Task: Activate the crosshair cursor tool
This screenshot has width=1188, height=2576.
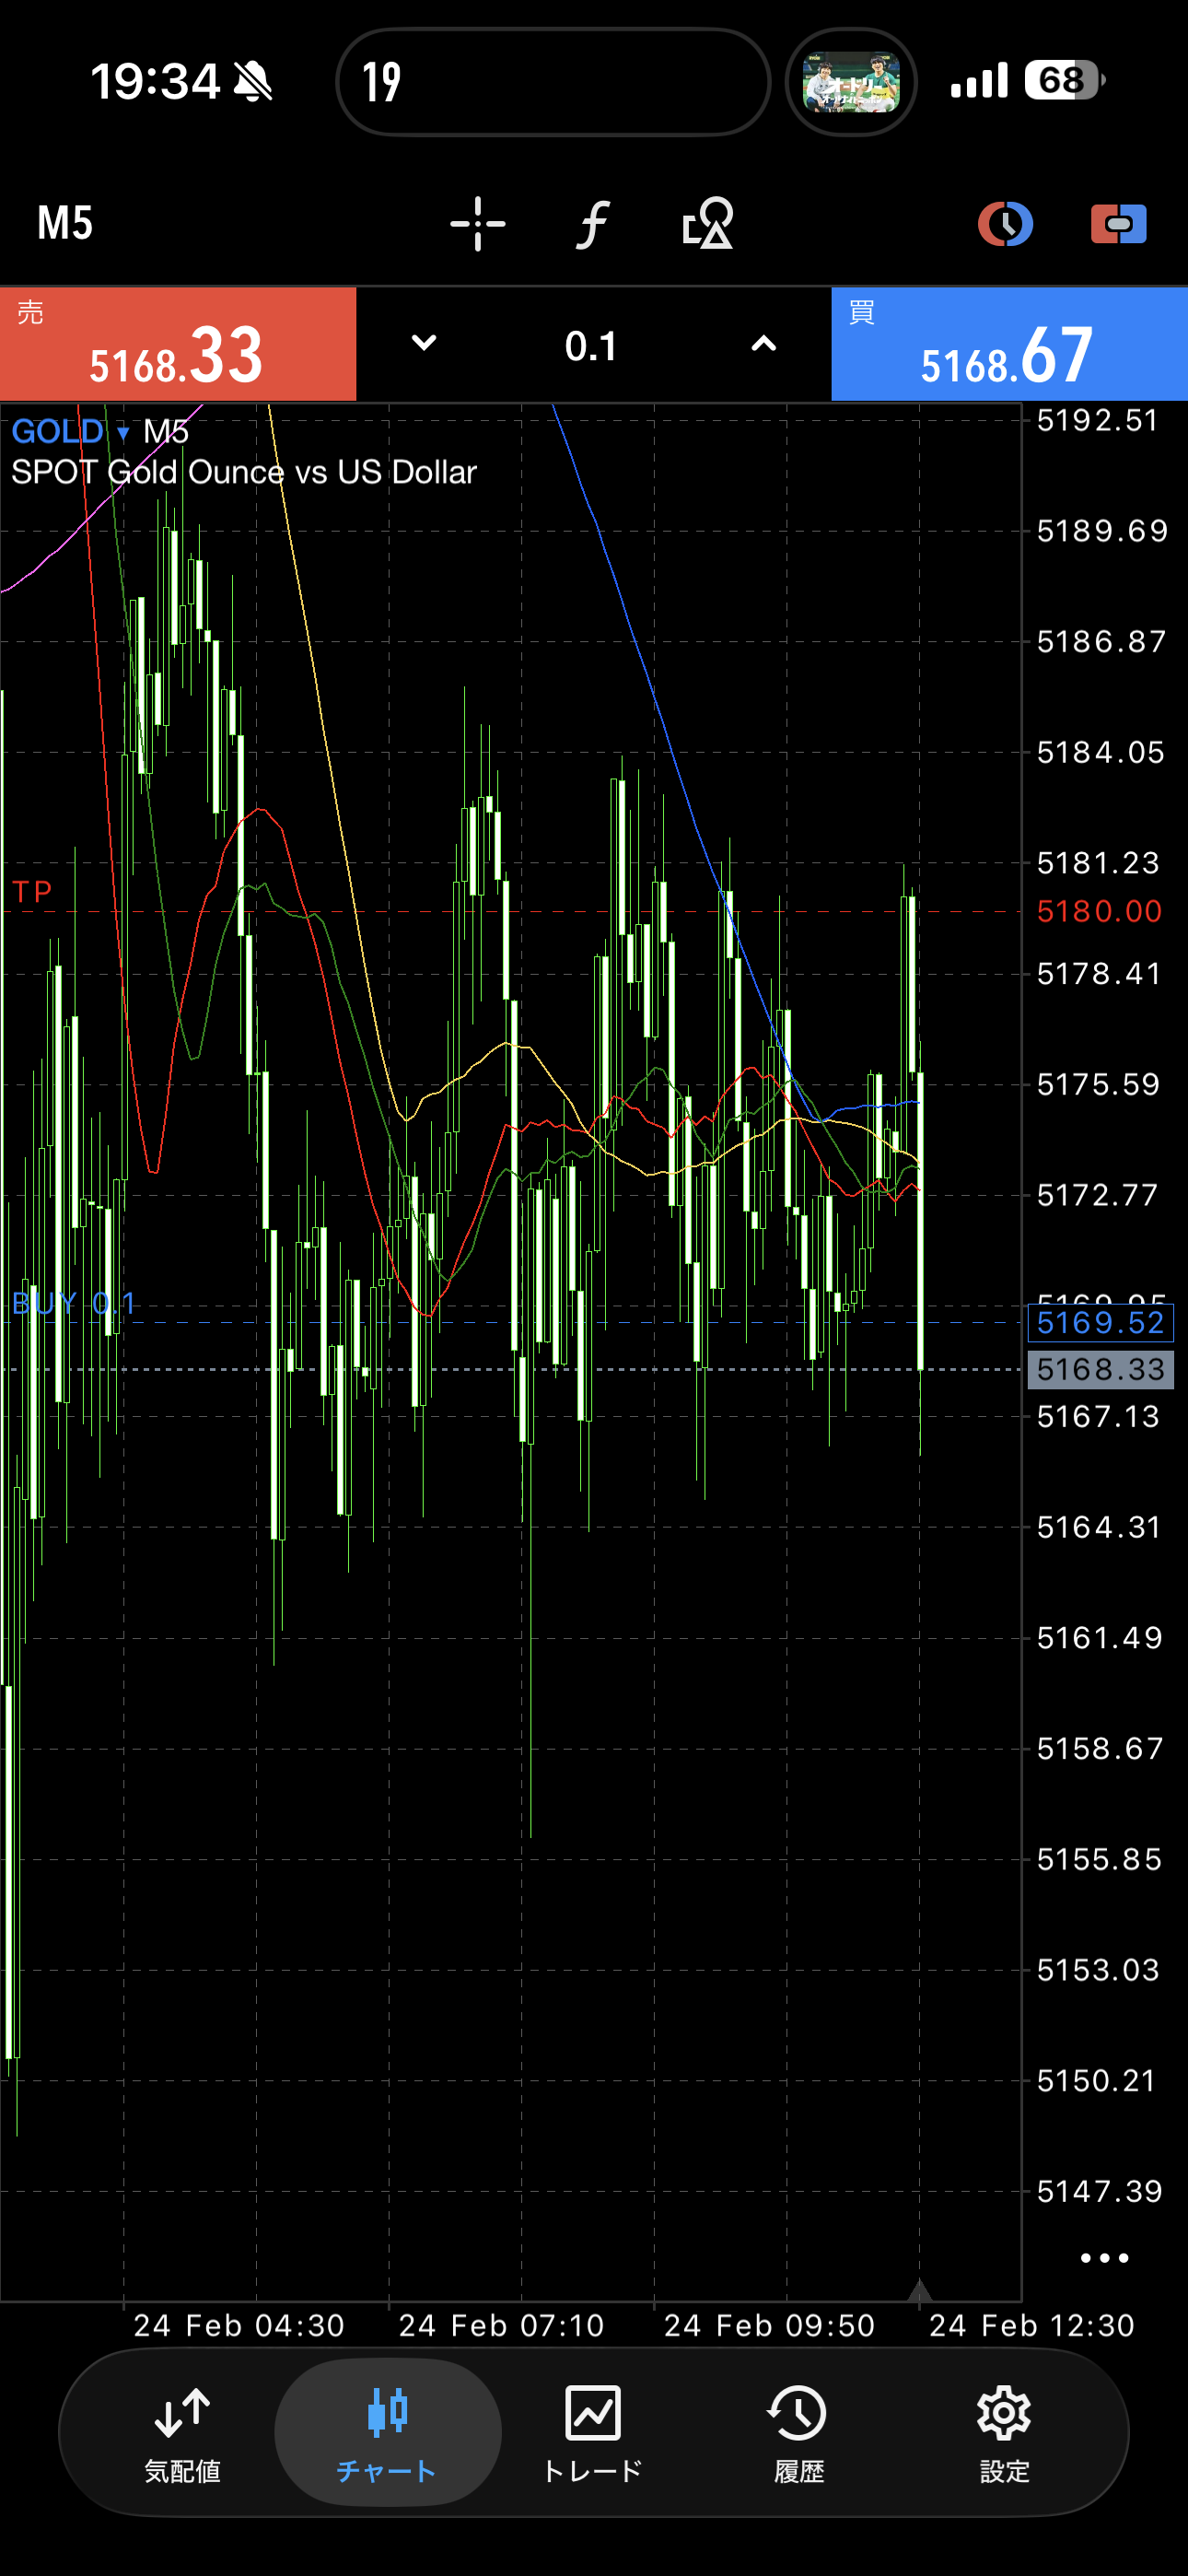Action: [x=477, y=223]
